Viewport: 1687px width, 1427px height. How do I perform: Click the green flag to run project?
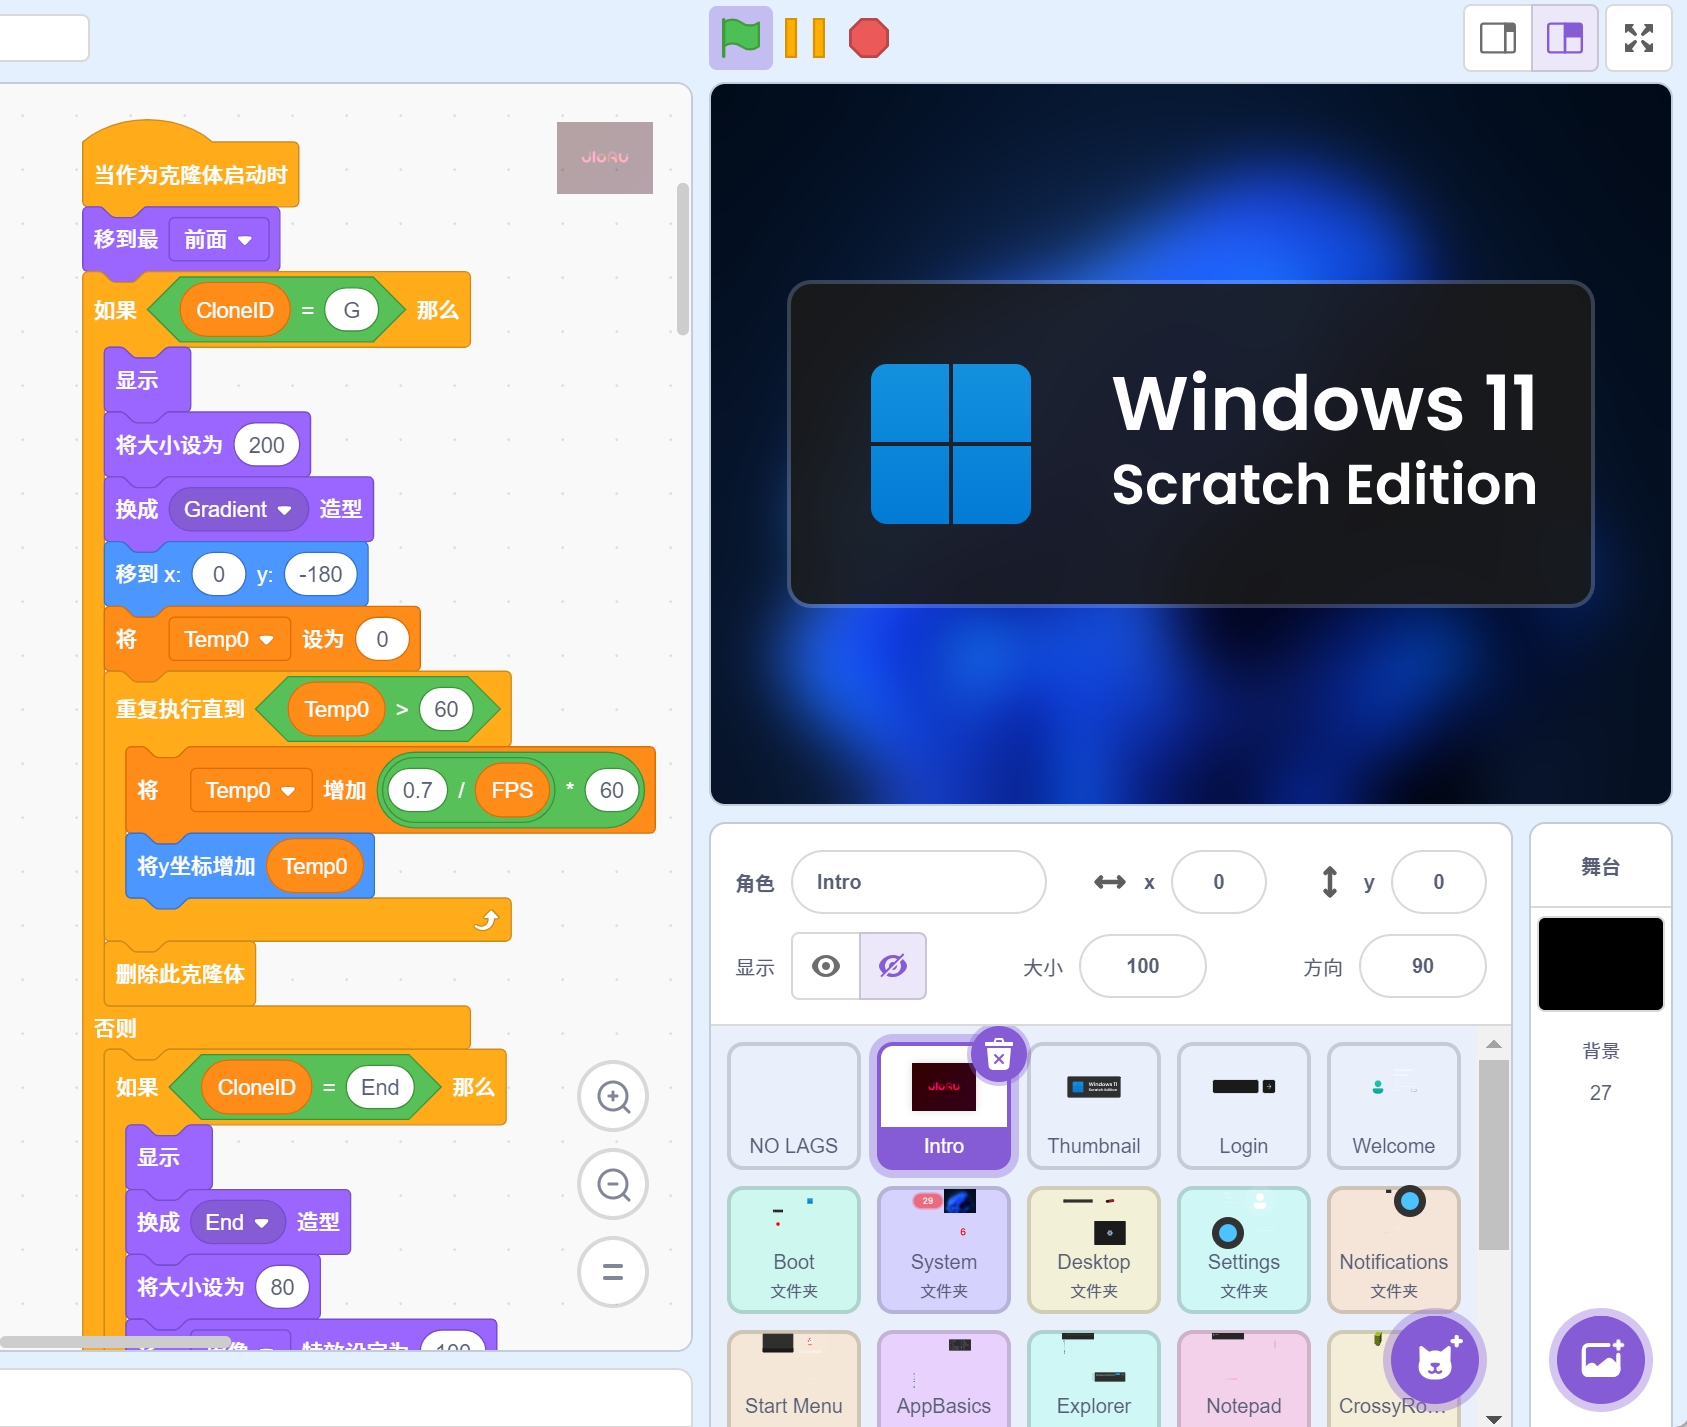point(740,38)
